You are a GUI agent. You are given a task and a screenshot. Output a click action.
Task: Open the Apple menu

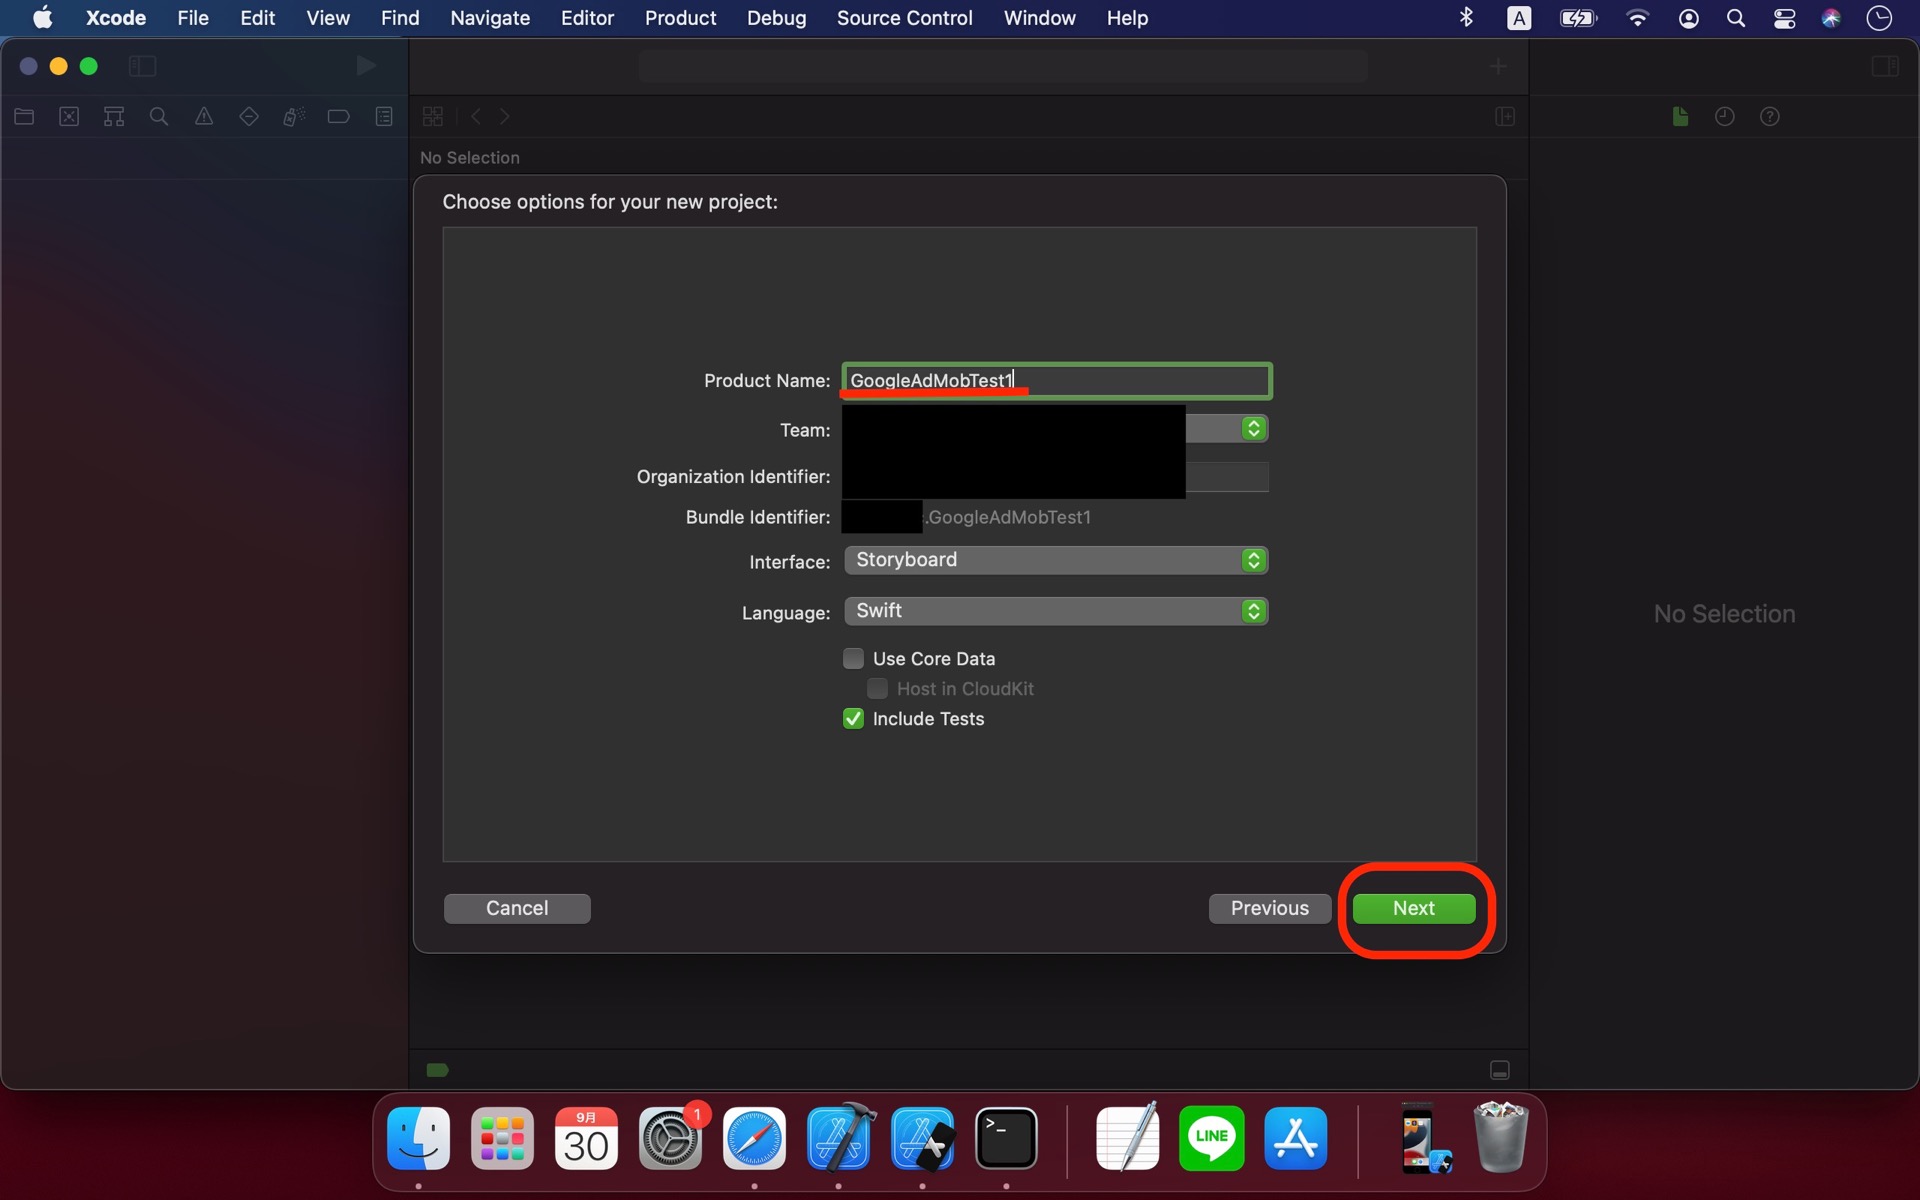42,18
